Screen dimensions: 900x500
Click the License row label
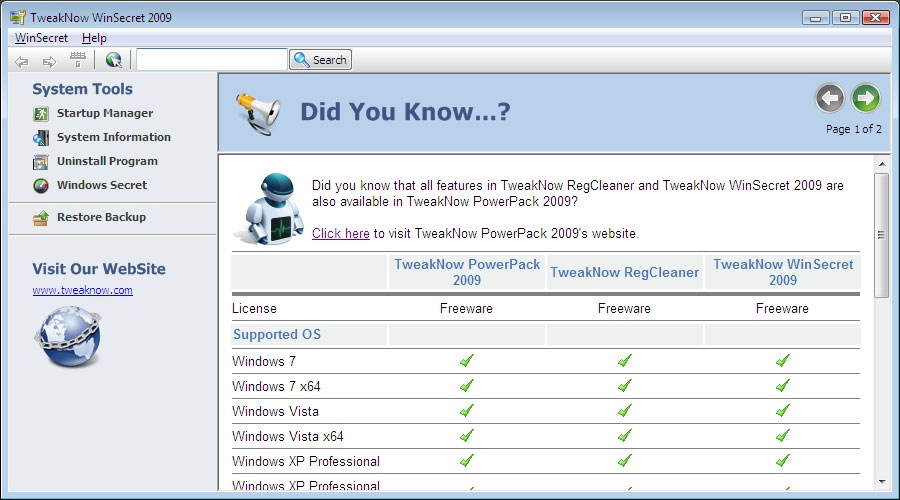click(x=254, y=309)
